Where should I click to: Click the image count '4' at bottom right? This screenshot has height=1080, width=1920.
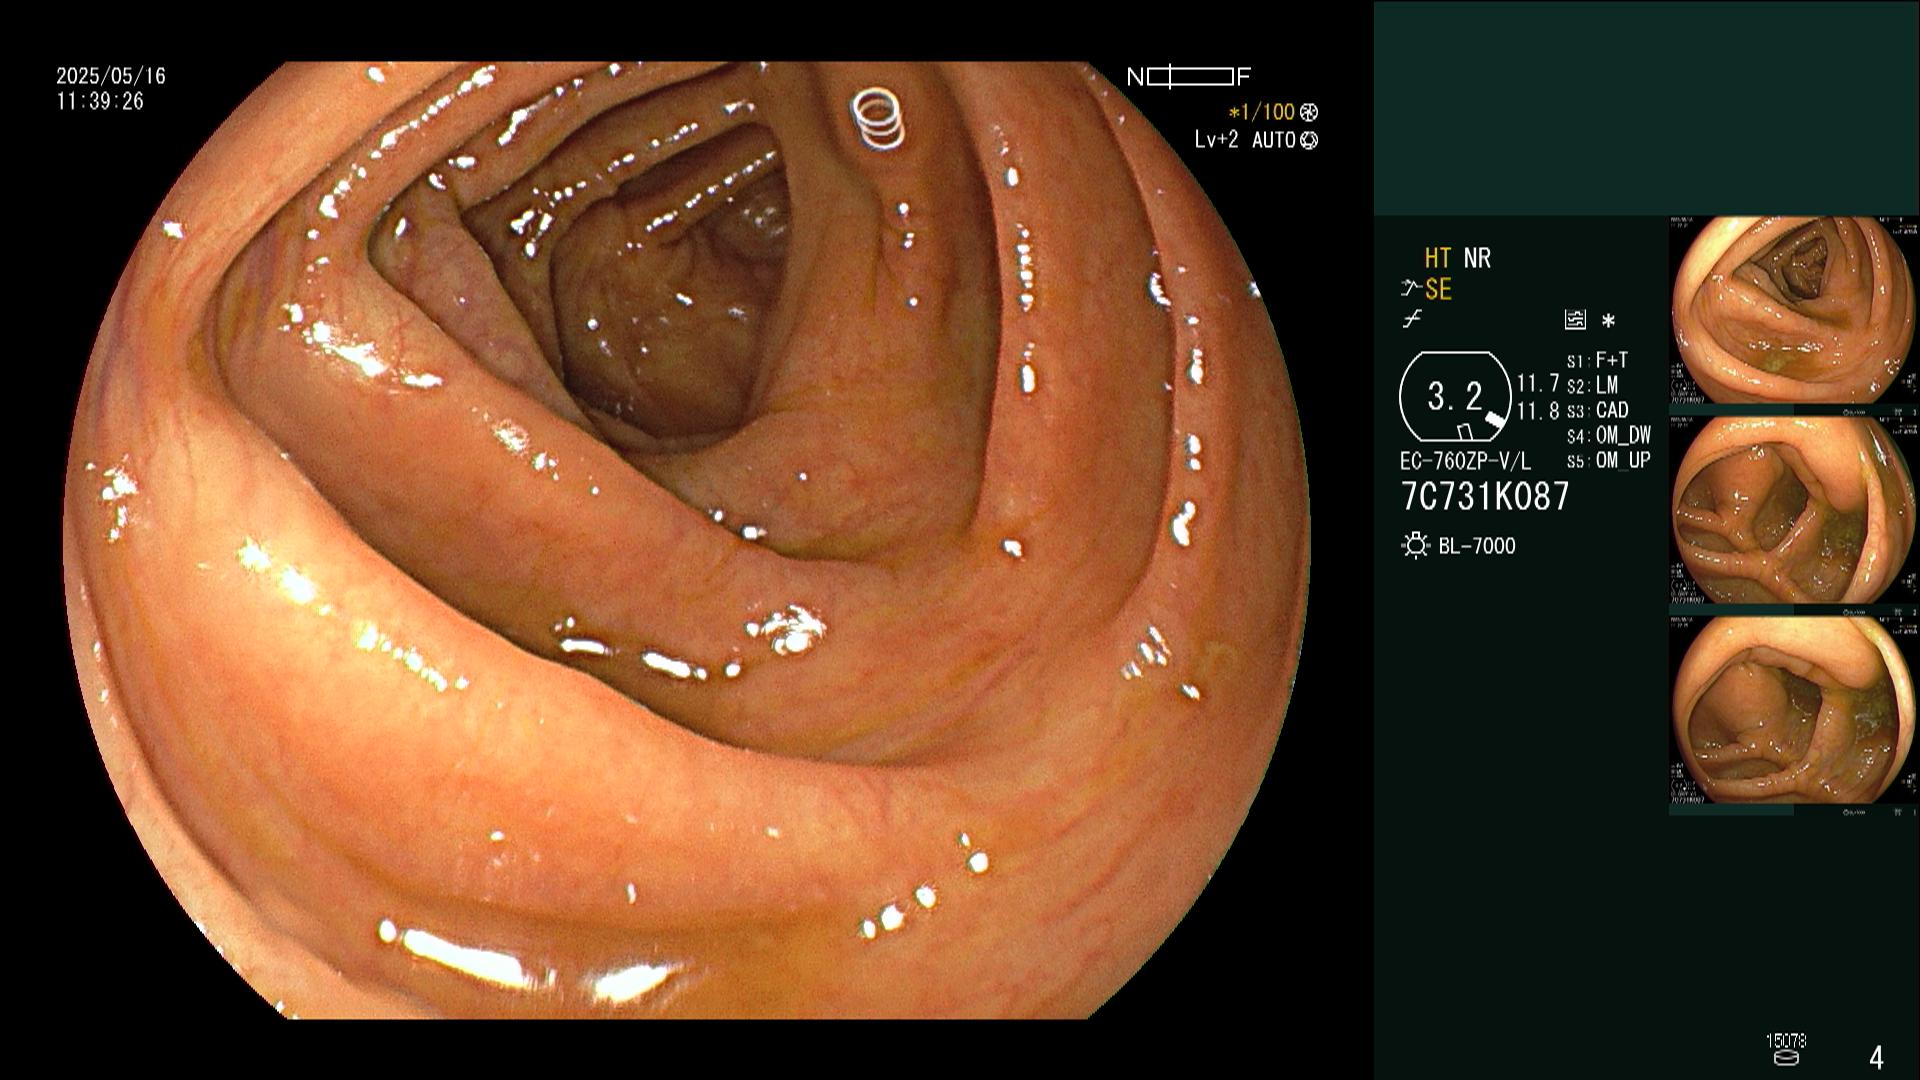1876,1057
